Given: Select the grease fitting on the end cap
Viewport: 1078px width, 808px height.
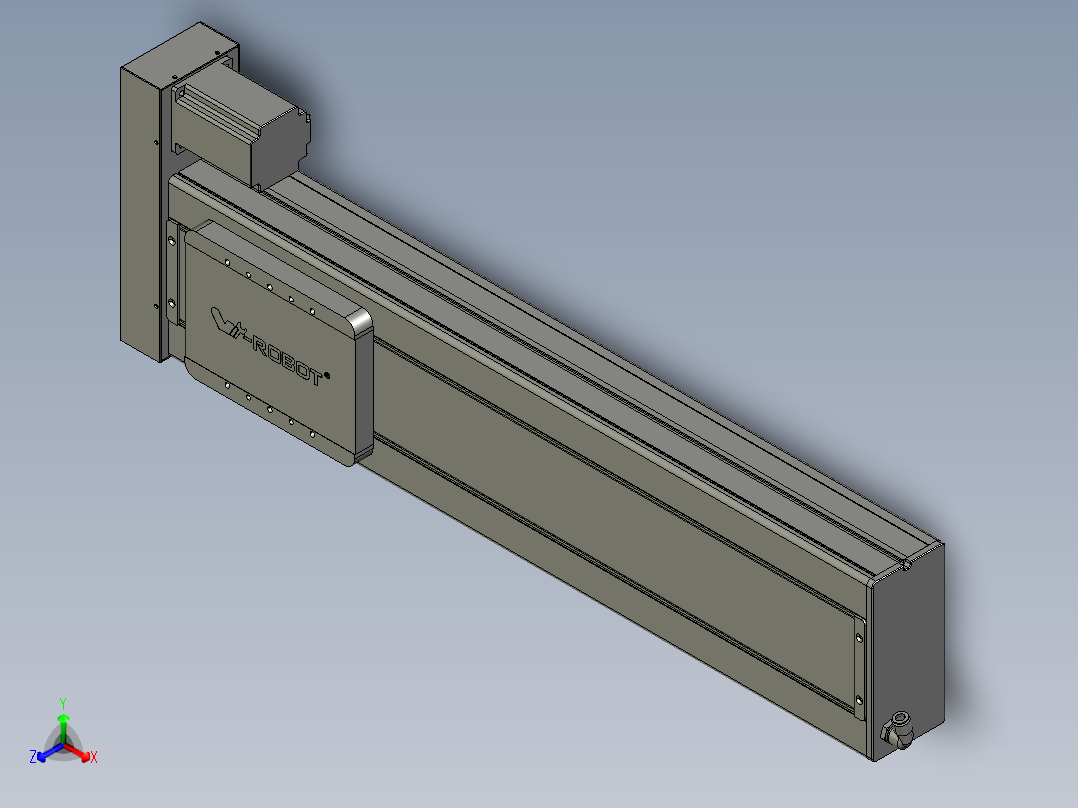Looking at the screenshot, I should tap(899, 730).
